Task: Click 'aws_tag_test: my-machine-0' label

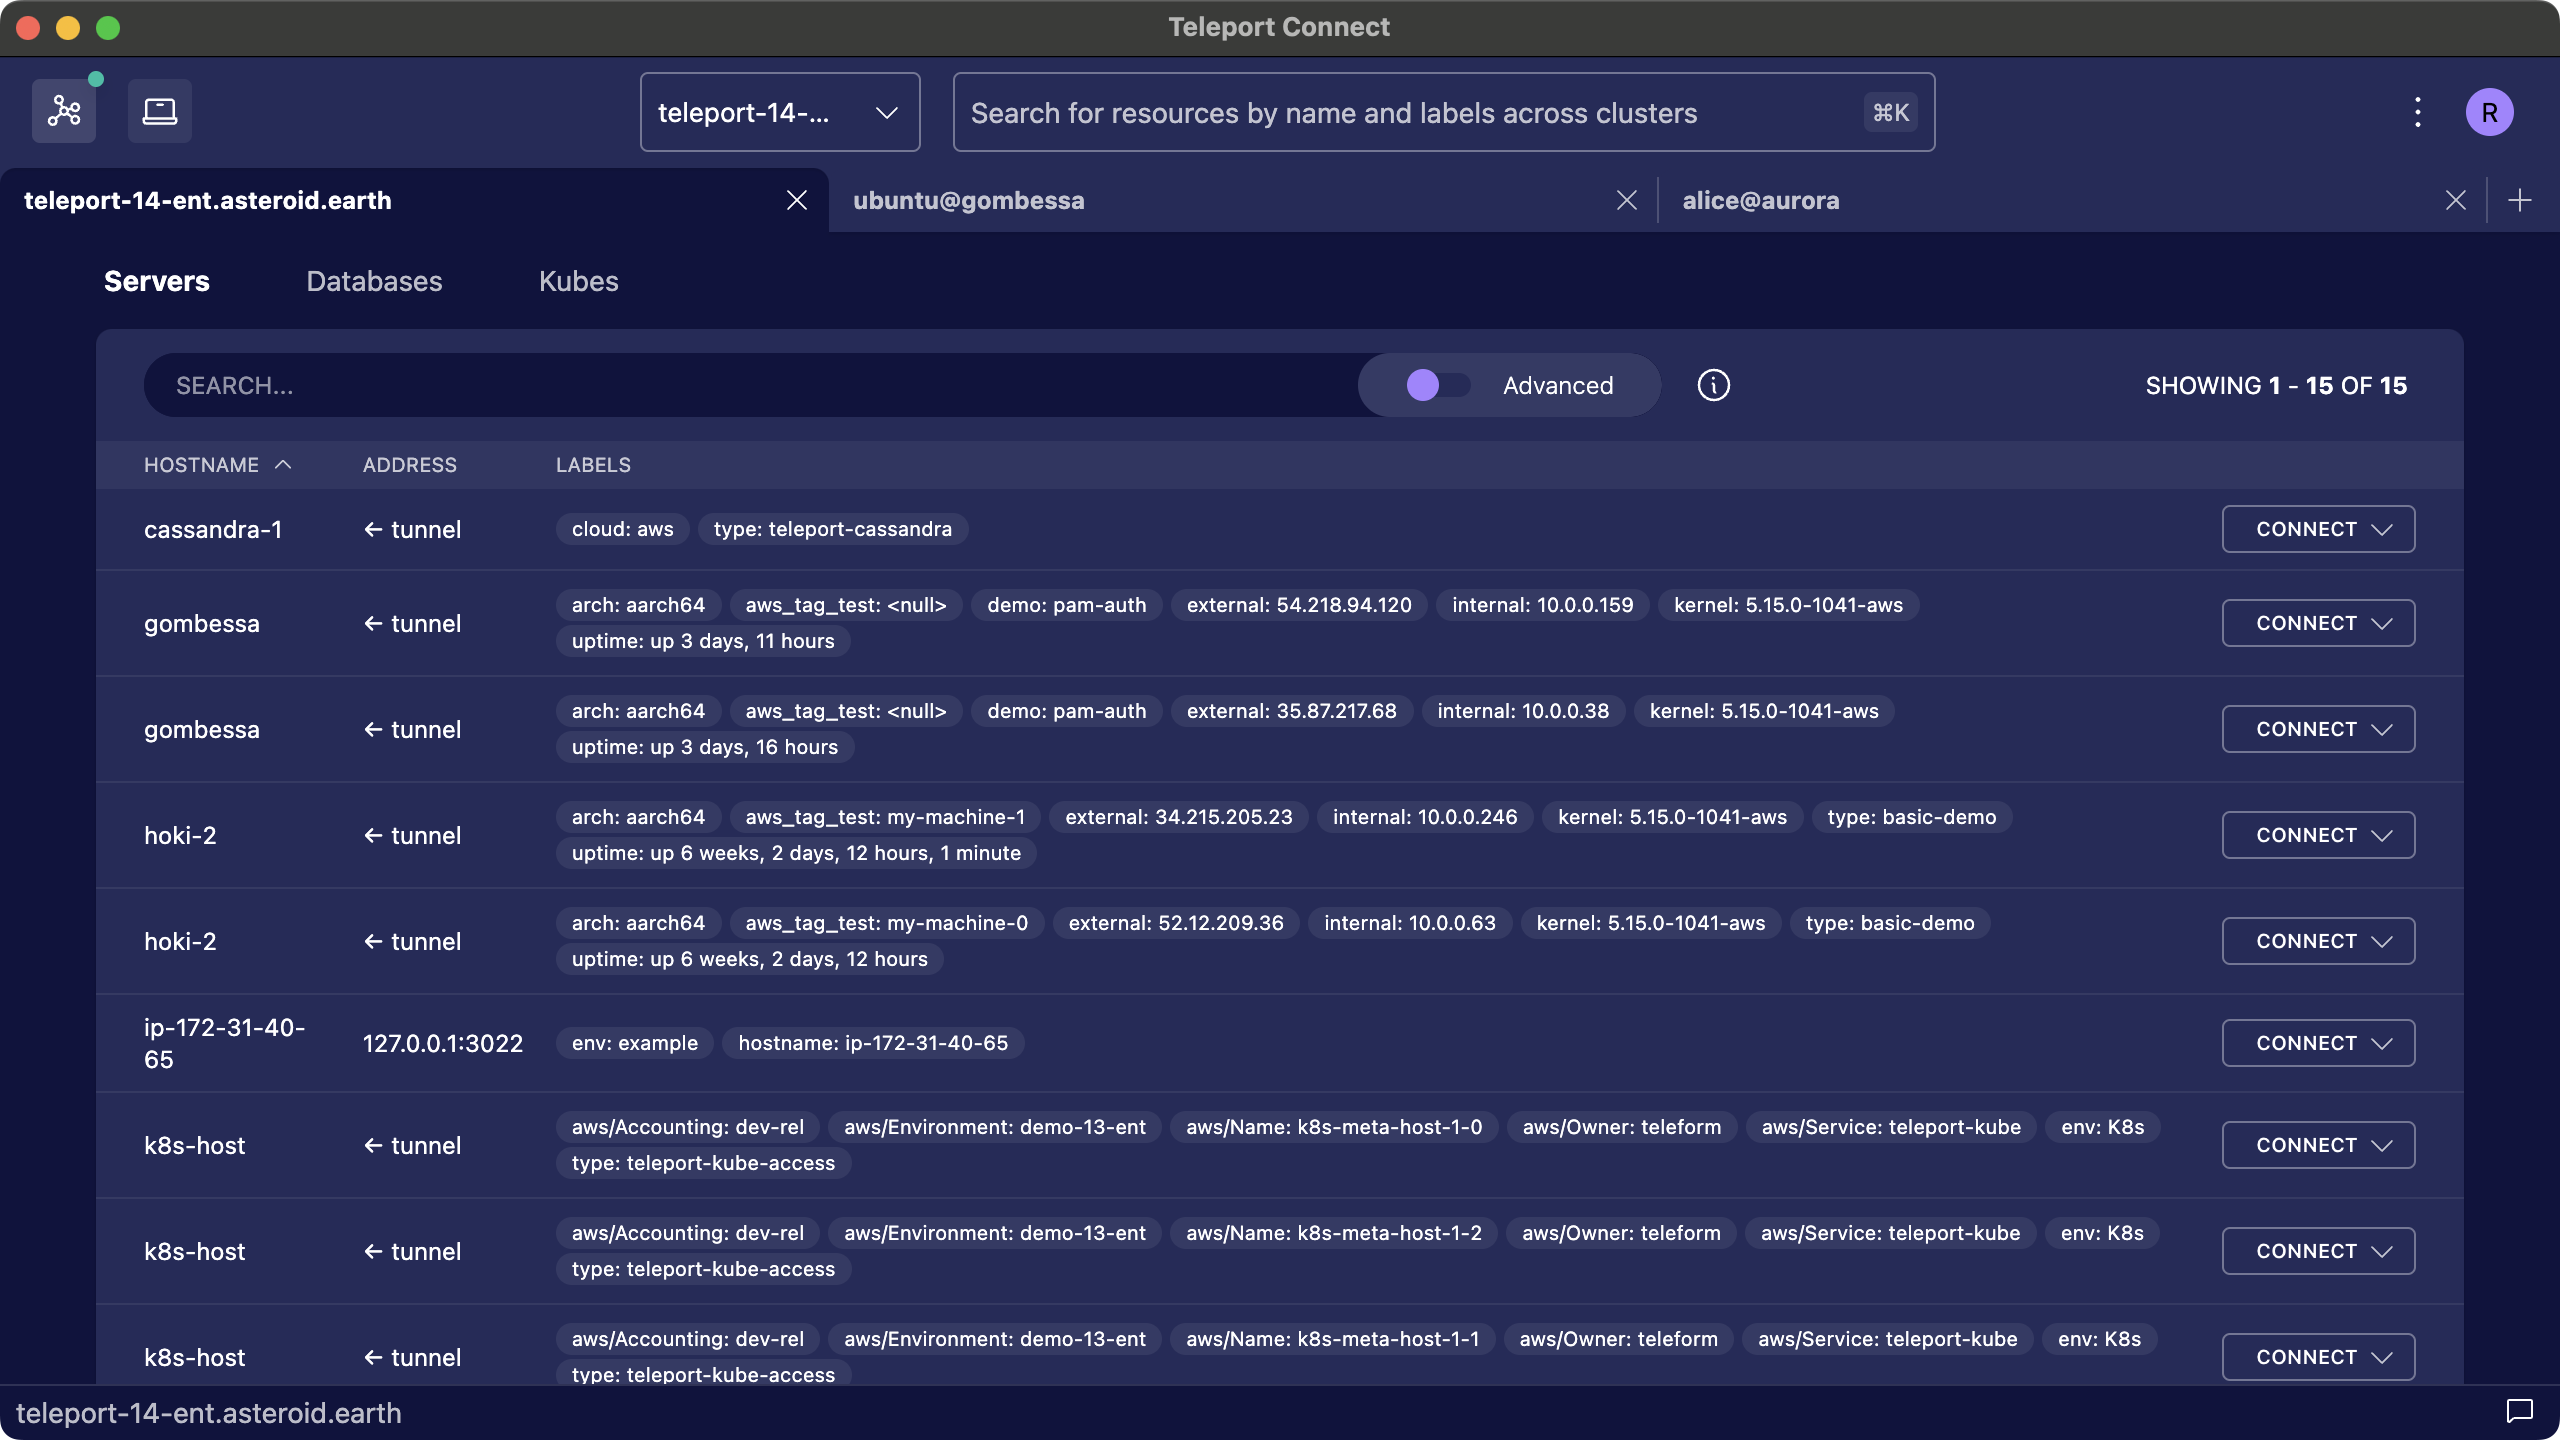Action: tap(887, 923)
